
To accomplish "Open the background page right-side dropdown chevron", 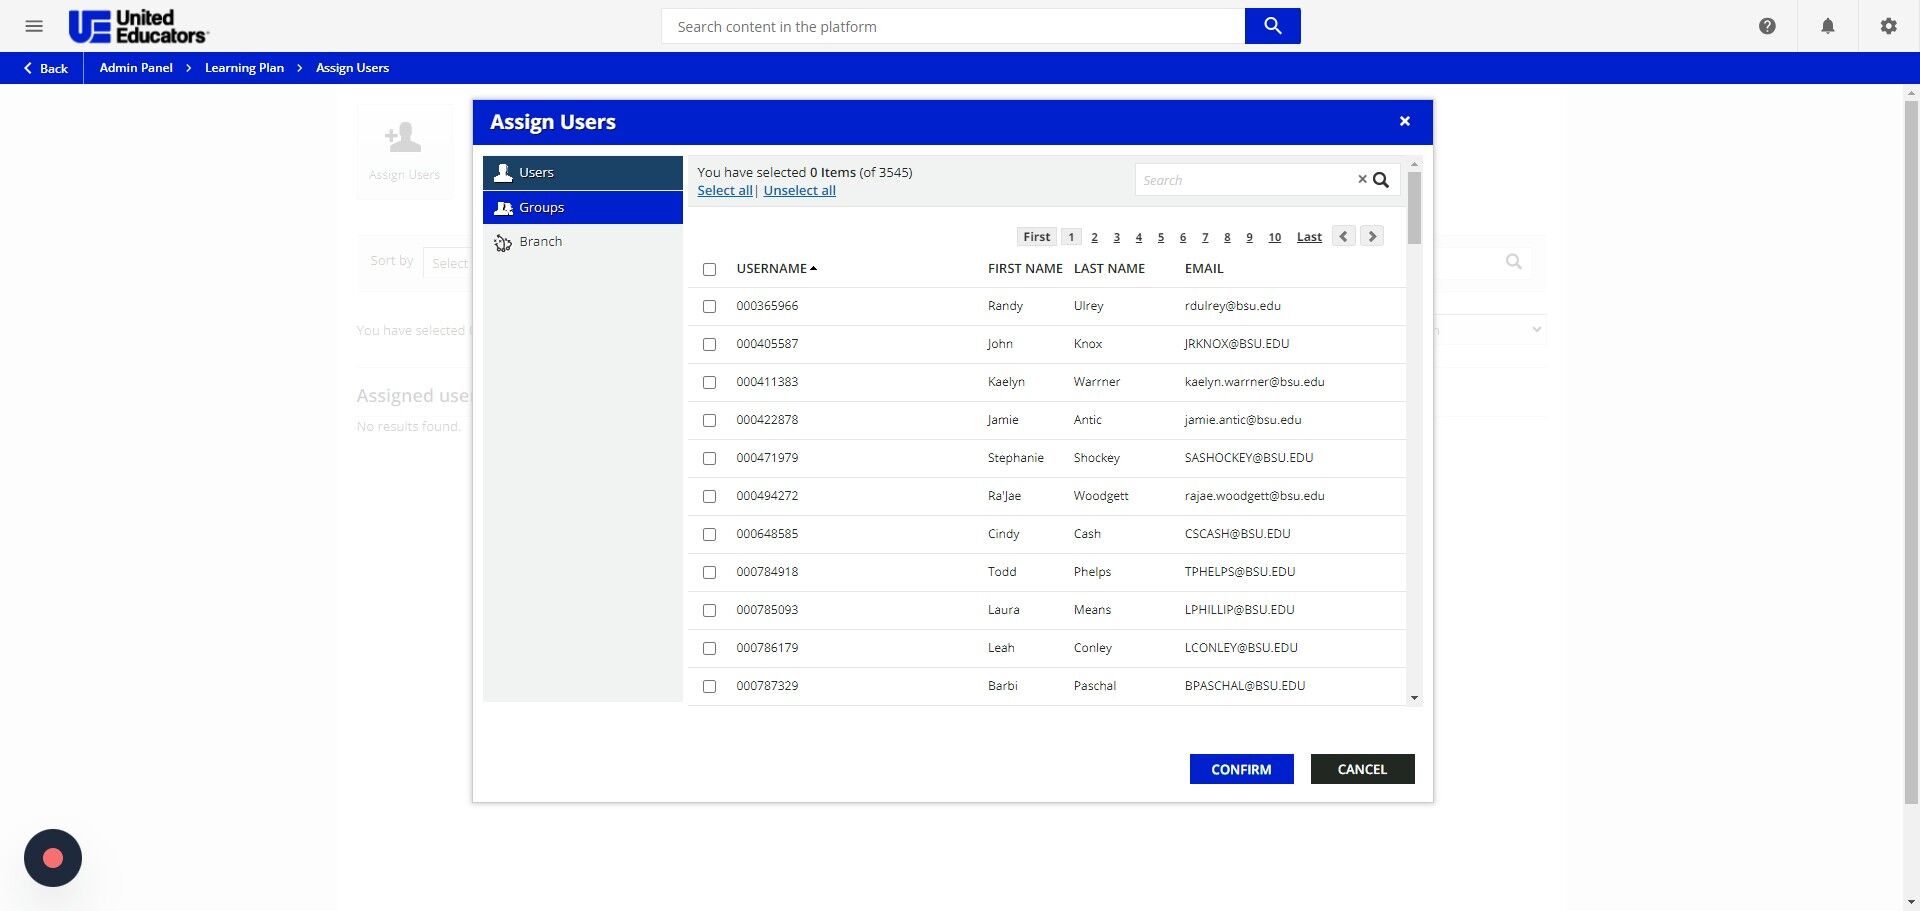I will (x=1536, y=329).
